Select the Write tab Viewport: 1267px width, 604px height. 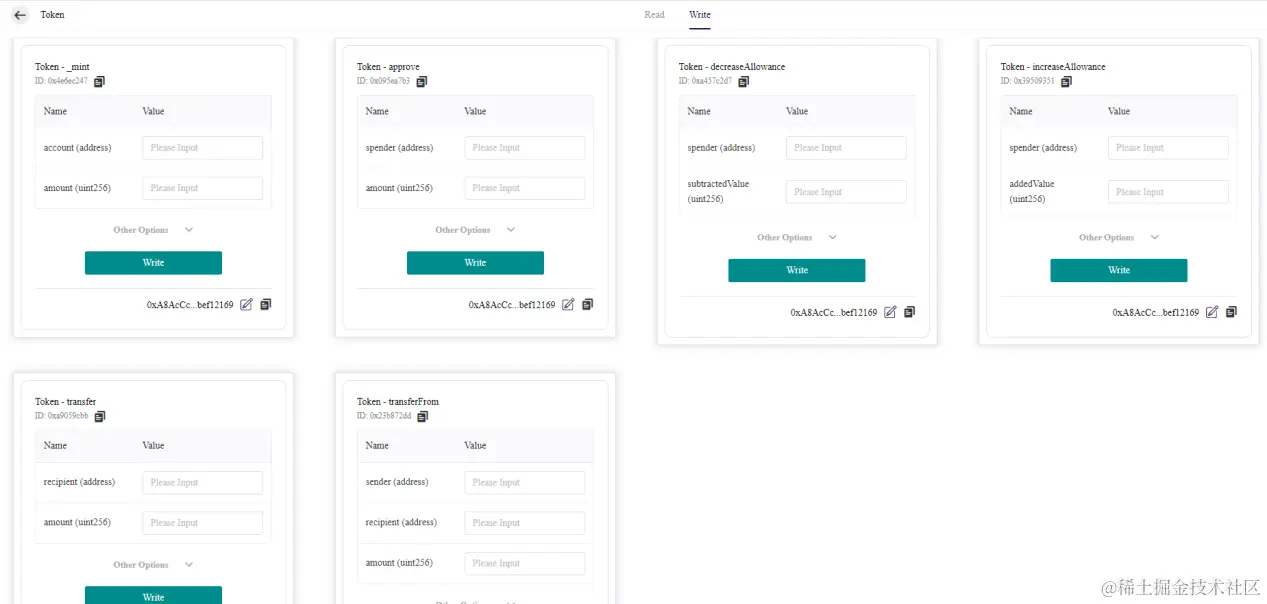tap(700, 15)
